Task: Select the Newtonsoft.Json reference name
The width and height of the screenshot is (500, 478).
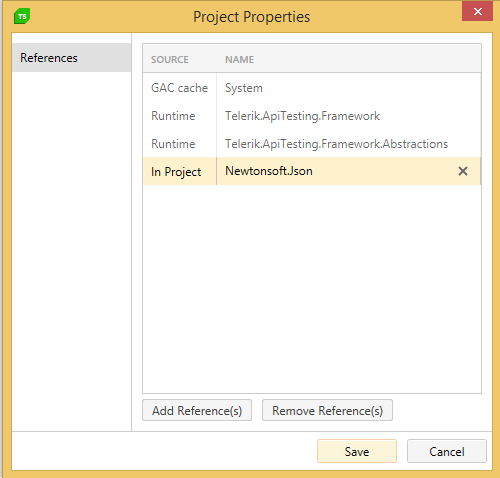Action: pos(269,171)
